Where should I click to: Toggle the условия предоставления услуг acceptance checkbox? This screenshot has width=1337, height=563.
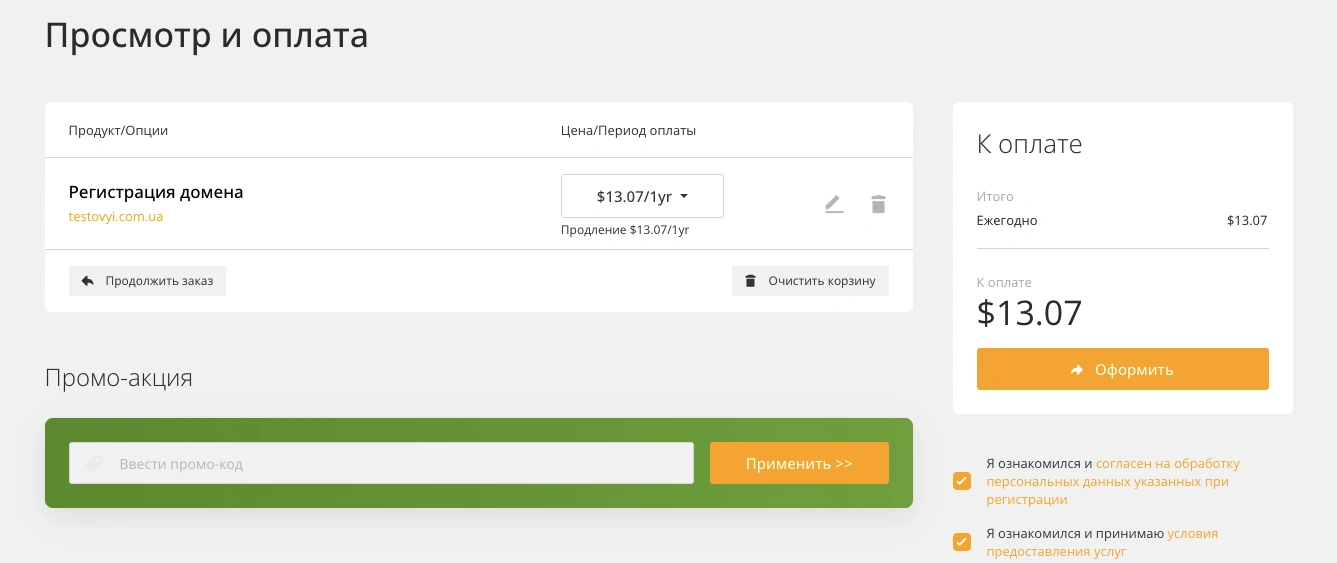[962, 542]
